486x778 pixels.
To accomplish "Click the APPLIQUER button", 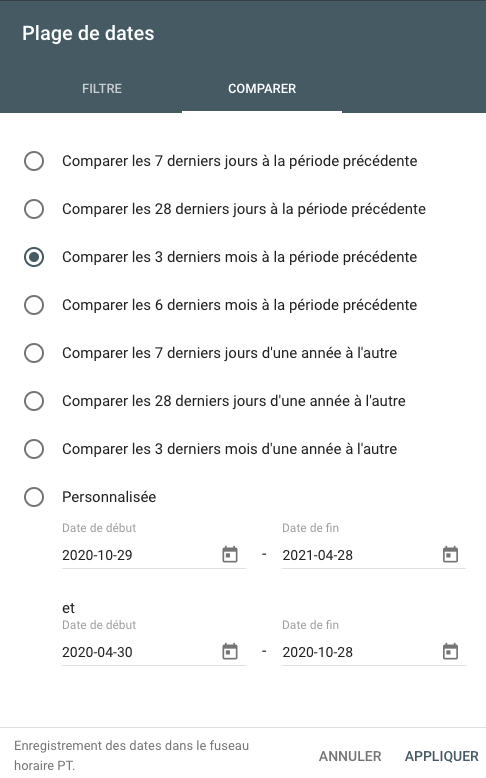I will [x=441, y=756].
